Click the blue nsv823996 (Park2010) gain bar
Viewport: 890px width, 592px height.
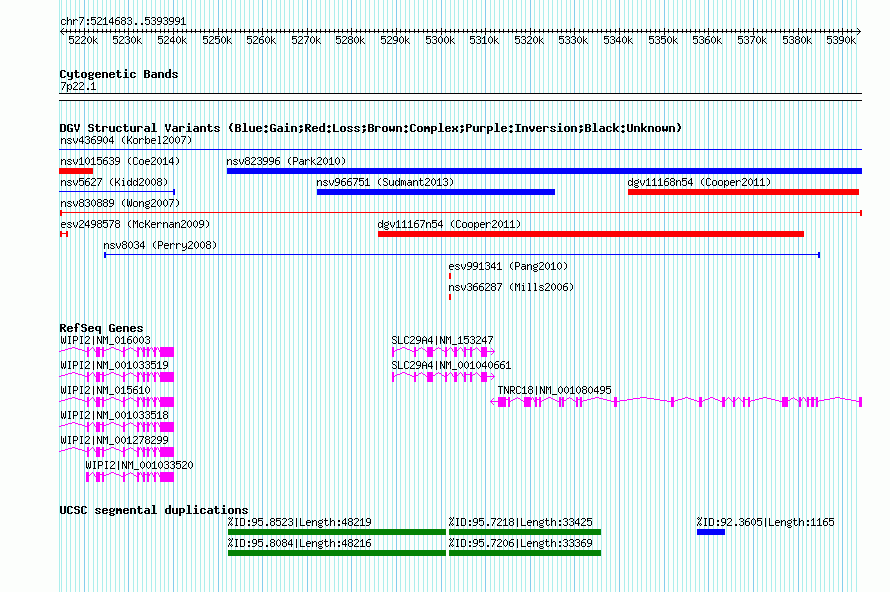(544, 171)
